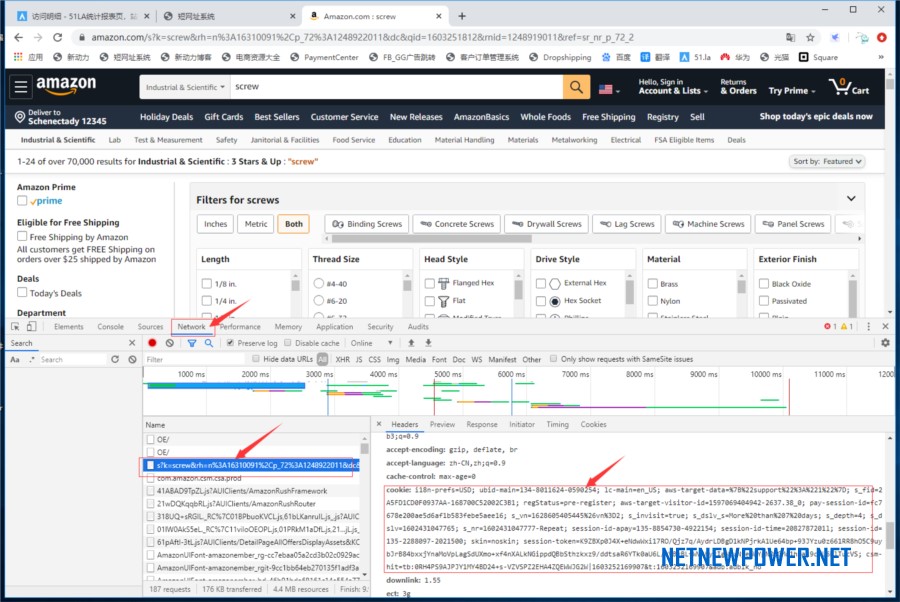The image size is (900, 602).
Task: Select the DevTools Network tab
Action: [x=191, y=327]
